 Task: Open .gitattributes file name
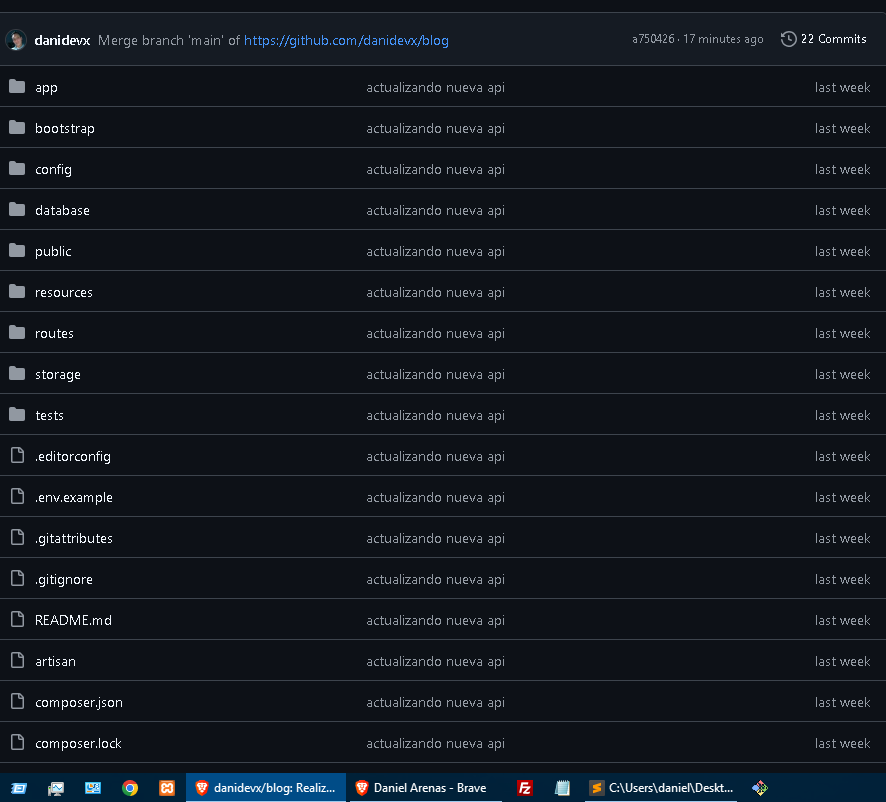[x=74, y=538]
